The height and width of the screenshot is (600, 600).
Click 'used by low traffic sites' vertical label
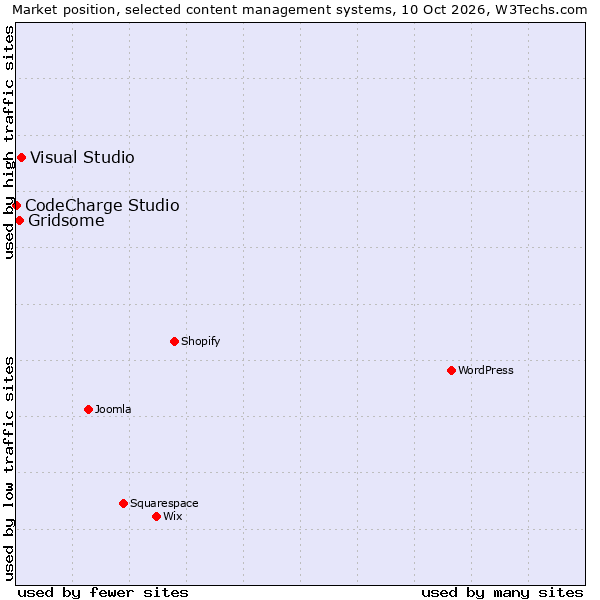9,469
